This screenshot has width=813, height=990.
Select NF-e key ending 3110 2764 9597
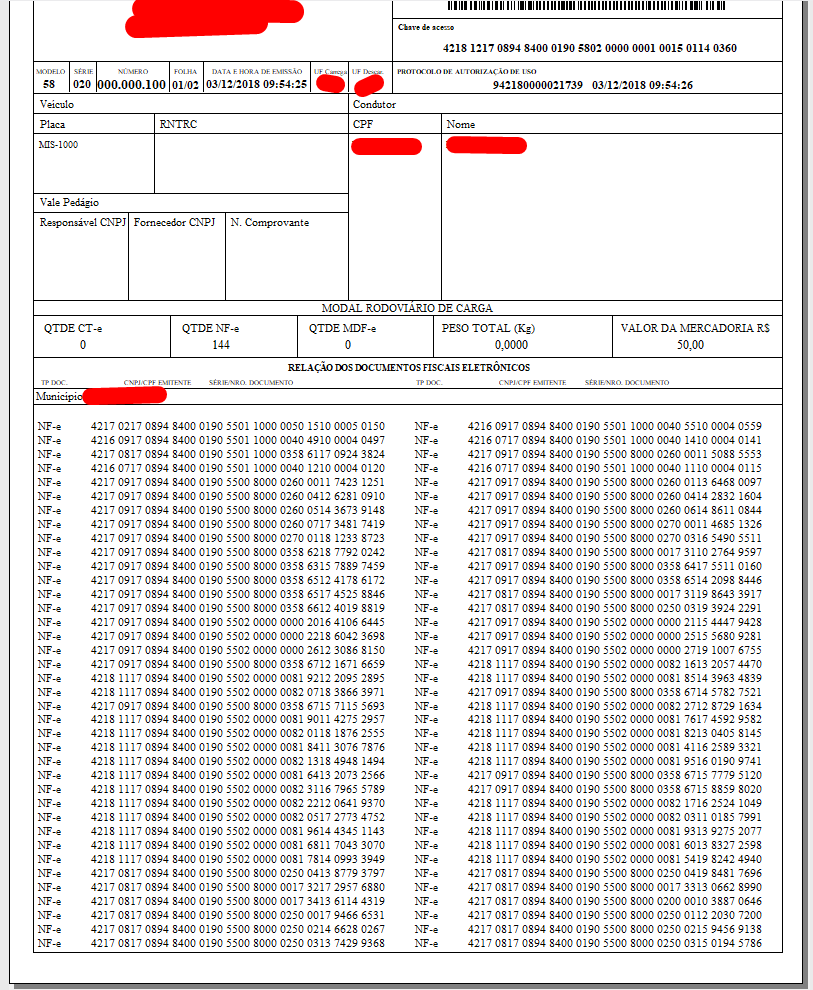click(x=614, y=552)
